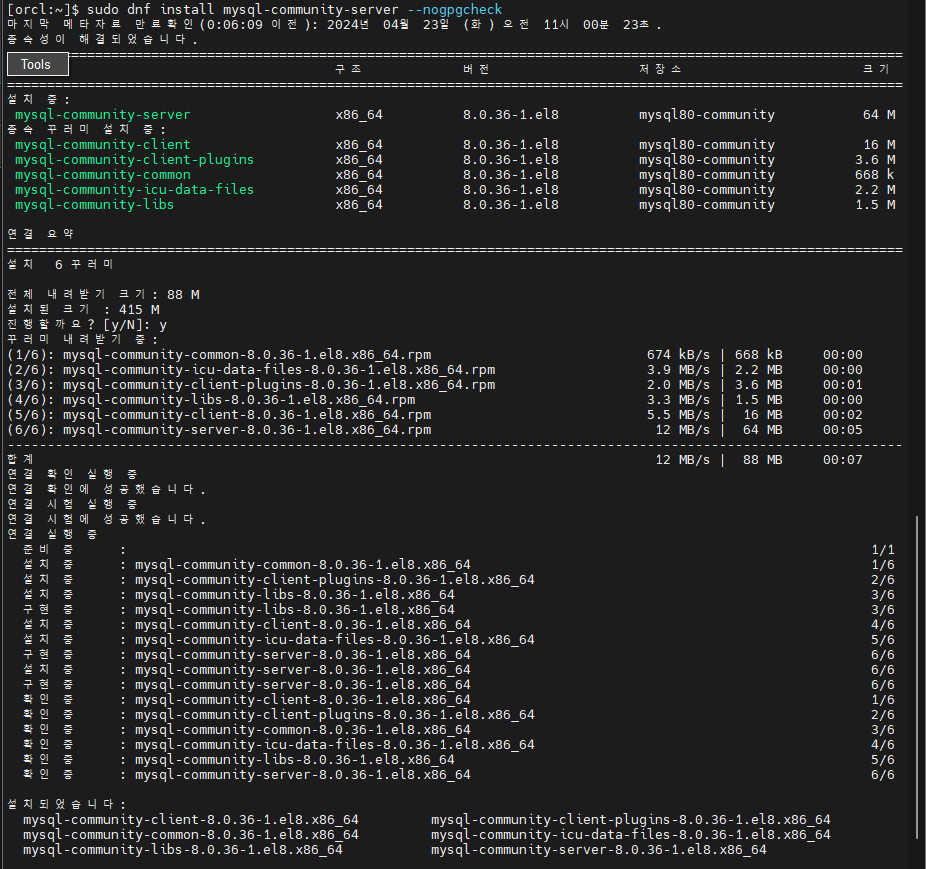Screen dimensions: 926x869
Task: Select mysql-community-icu-data-files in the dependency list
Action: pos(134,190)
